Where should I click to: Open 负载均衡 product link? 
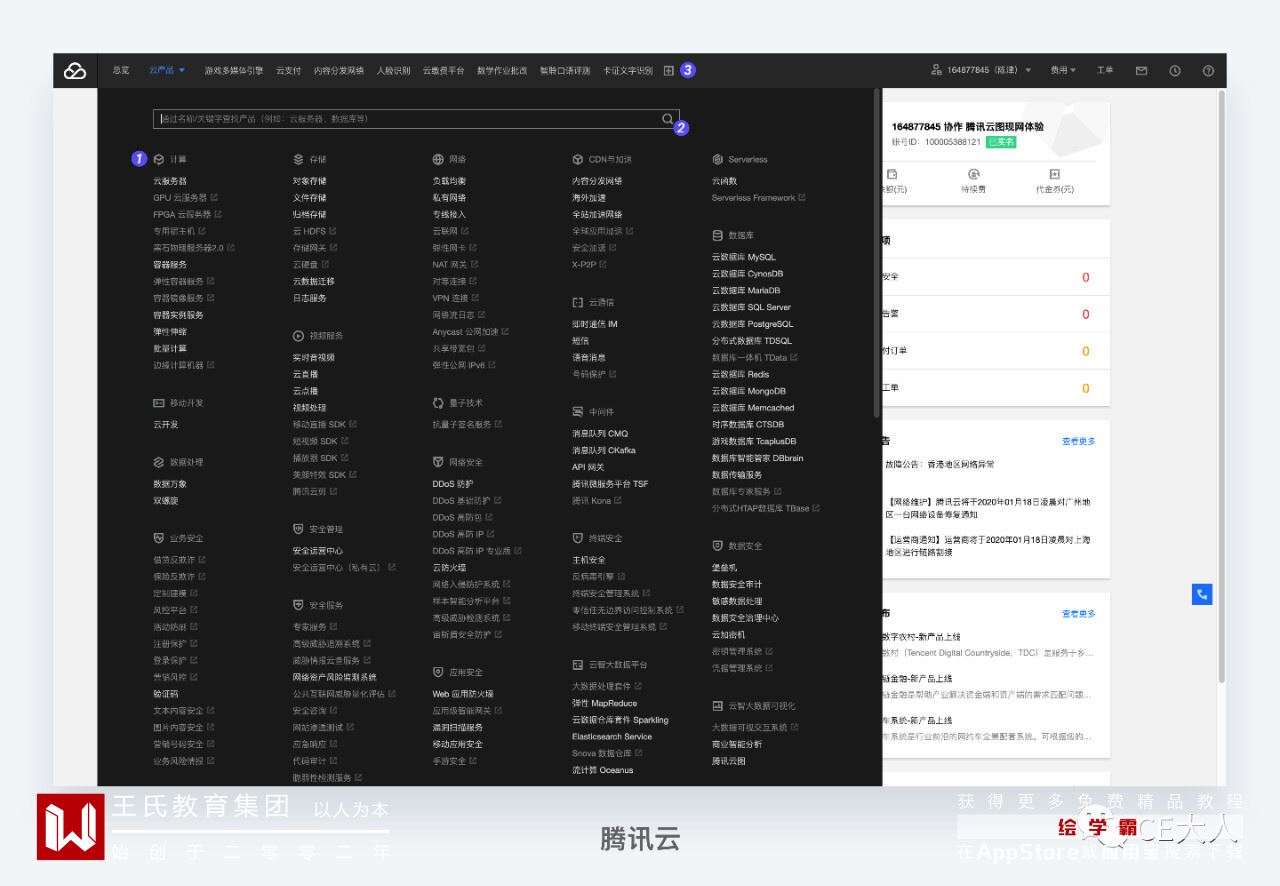coord(449,181)
